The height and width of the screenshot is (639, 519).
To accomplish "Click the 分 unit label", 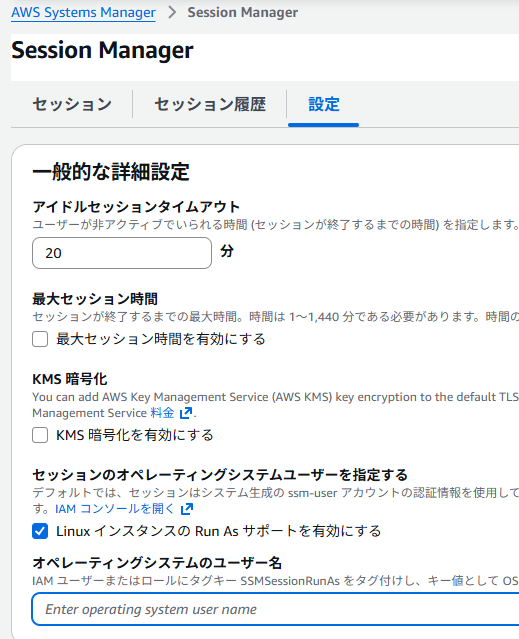I will [x=227, y=251].
